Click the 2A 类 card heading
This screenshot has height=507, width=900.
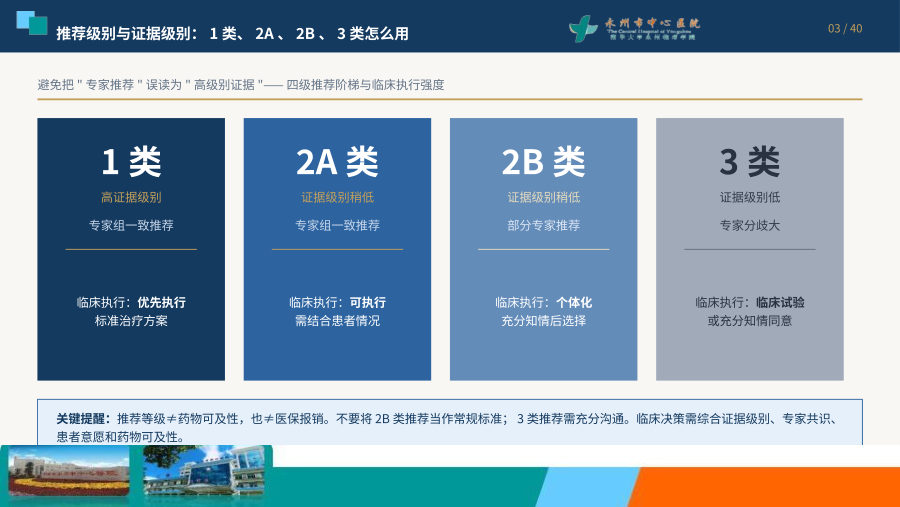(x=338, y=162)
